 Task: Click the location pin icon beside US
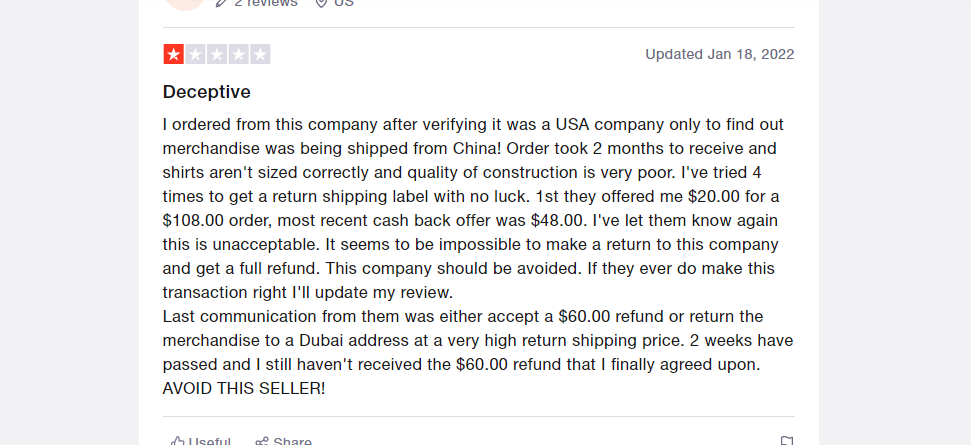pos(321,2)
